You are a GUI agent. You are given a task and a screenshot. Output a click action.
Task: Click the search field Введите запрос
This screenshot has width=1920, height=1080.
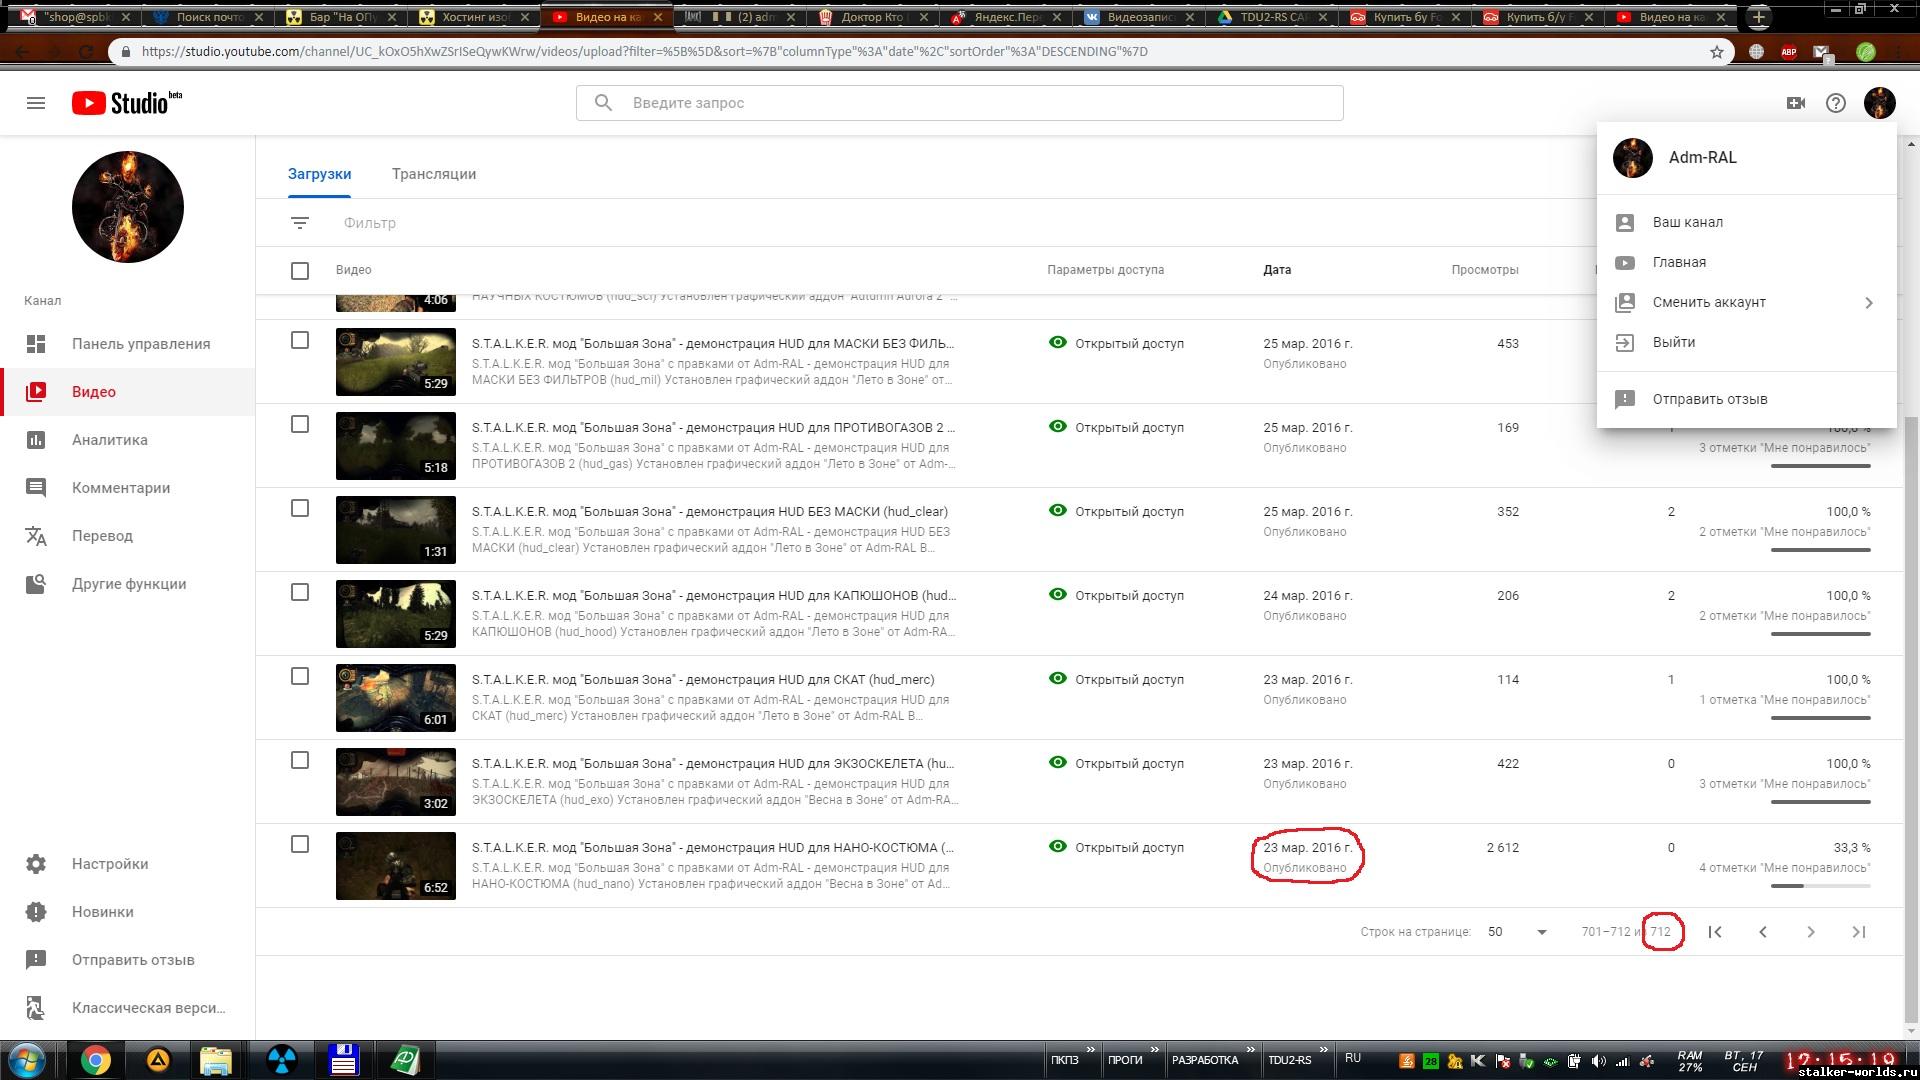point(960,103)
